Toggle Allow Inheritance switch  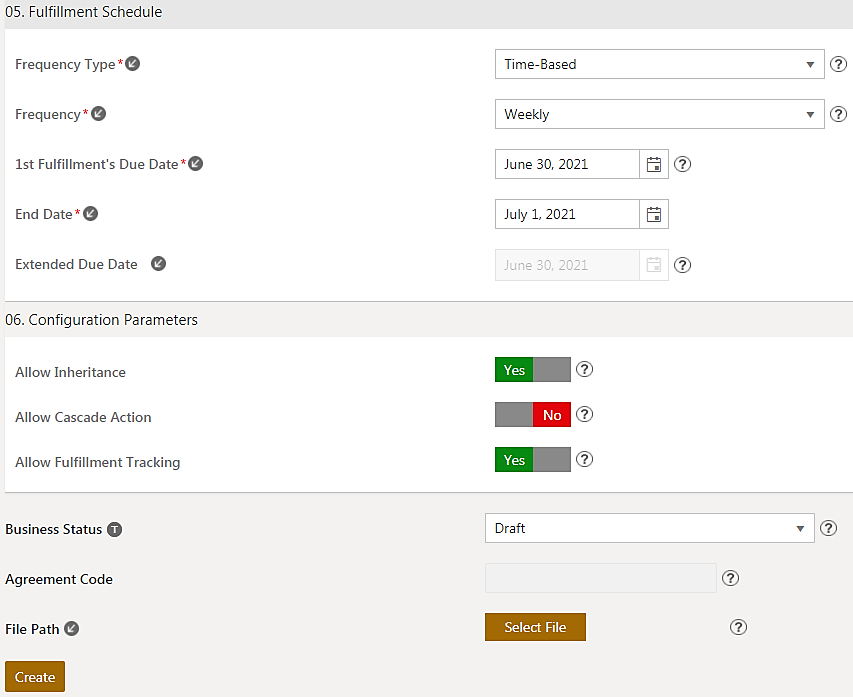pyautogui.click(x=532, y=370)
